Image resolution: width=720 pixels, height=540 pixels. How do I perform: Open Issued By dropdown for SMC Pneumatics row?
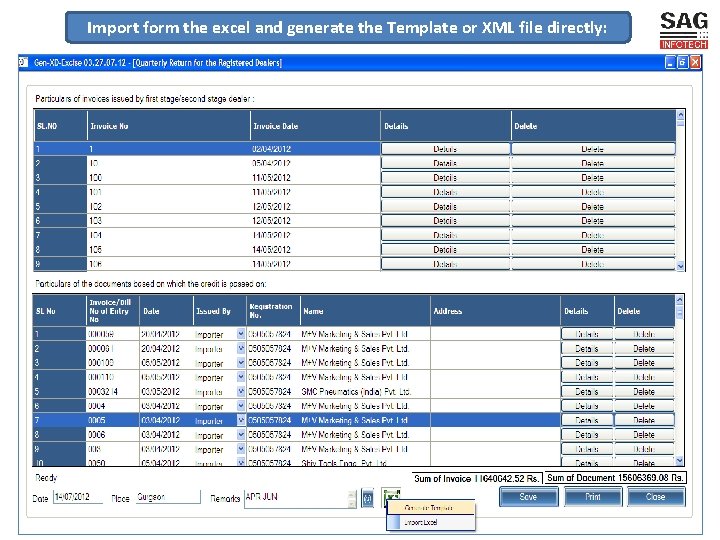point(241,392)
